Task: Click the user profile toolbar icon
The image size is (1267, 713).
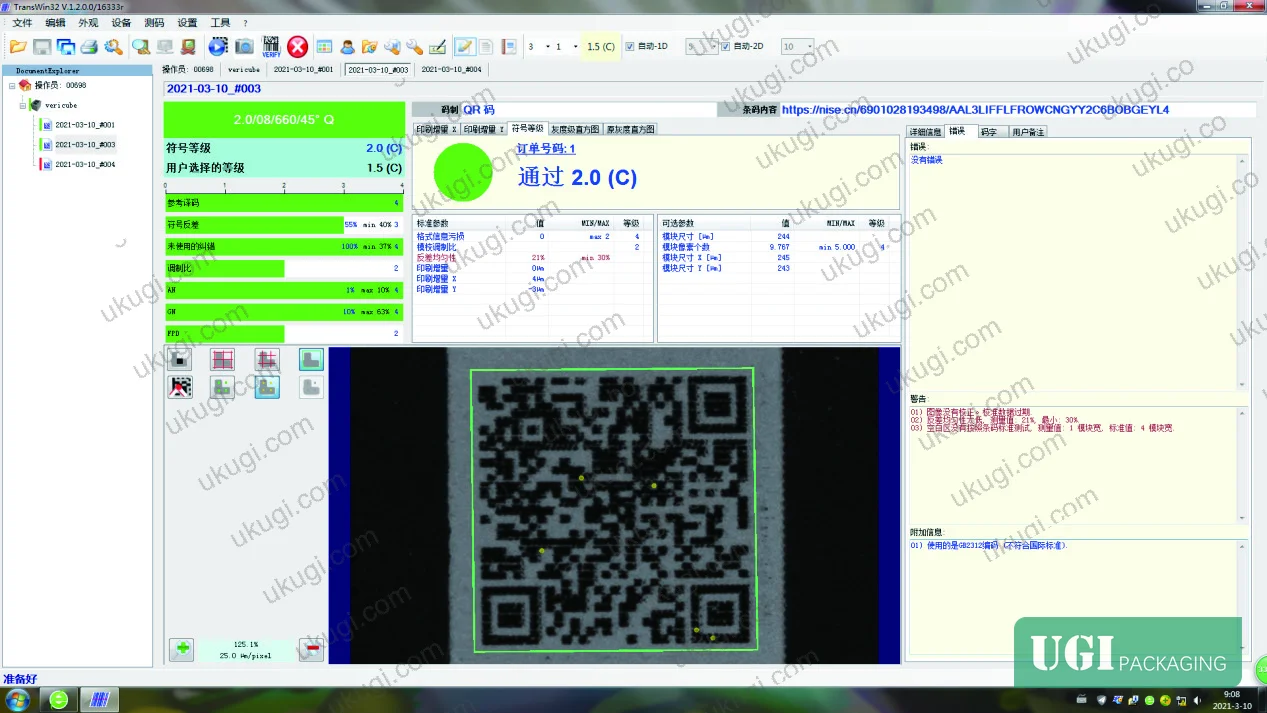Action: point(347,46)
